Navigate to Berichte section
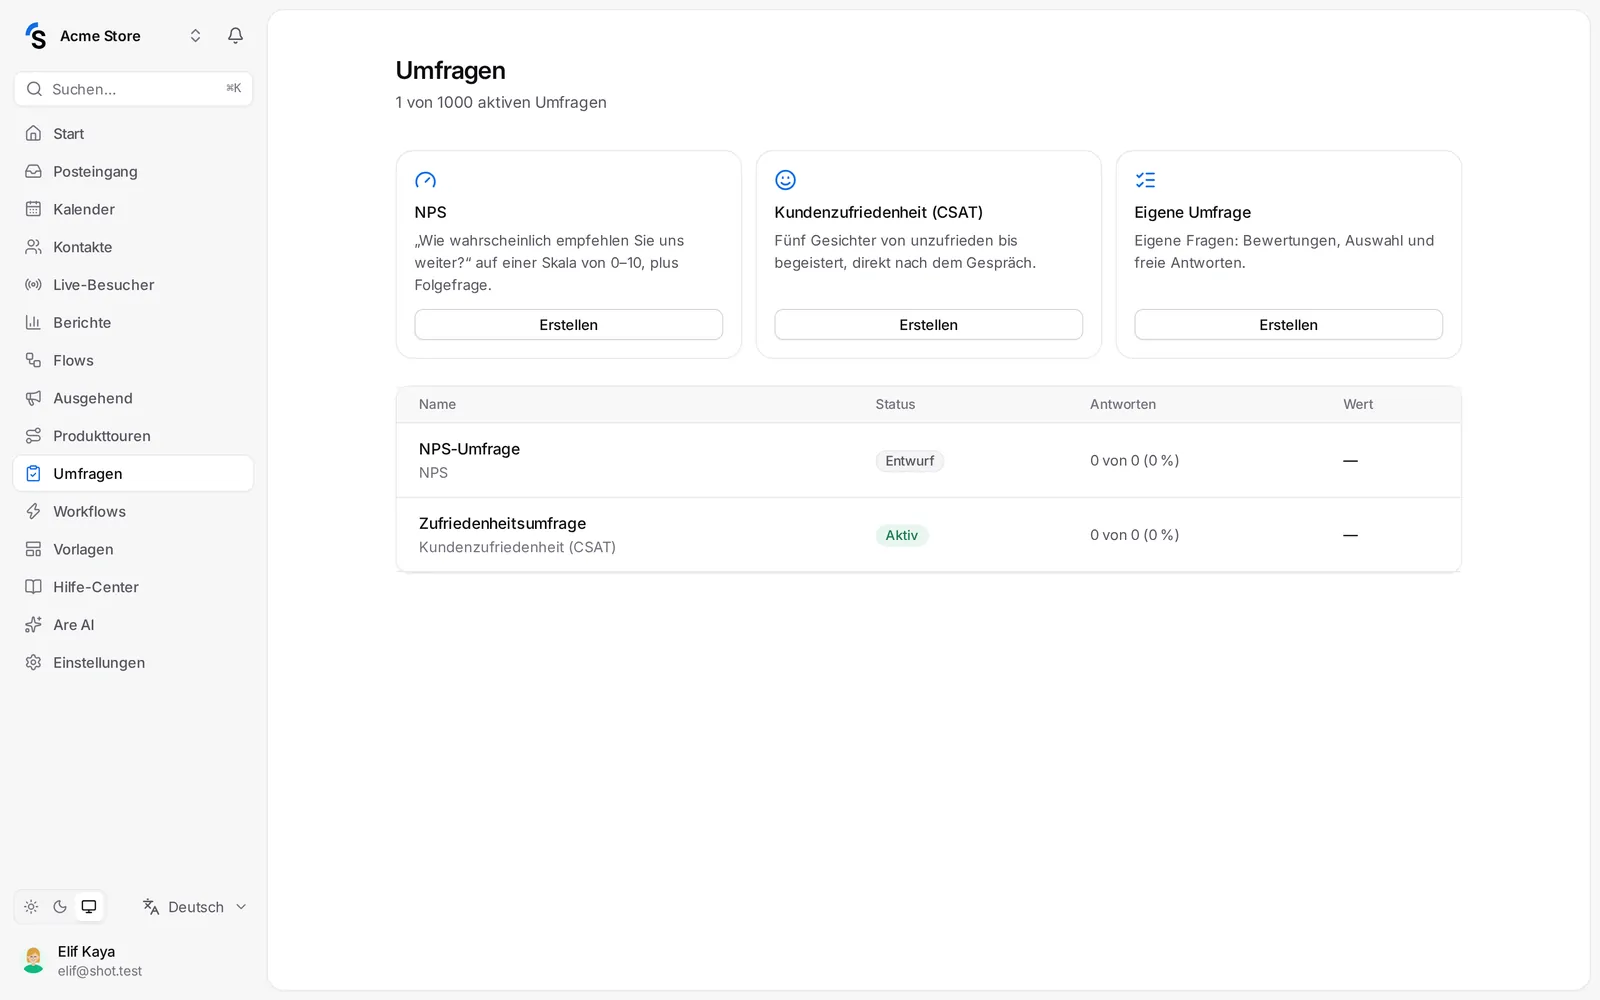 tap(133, 323)
